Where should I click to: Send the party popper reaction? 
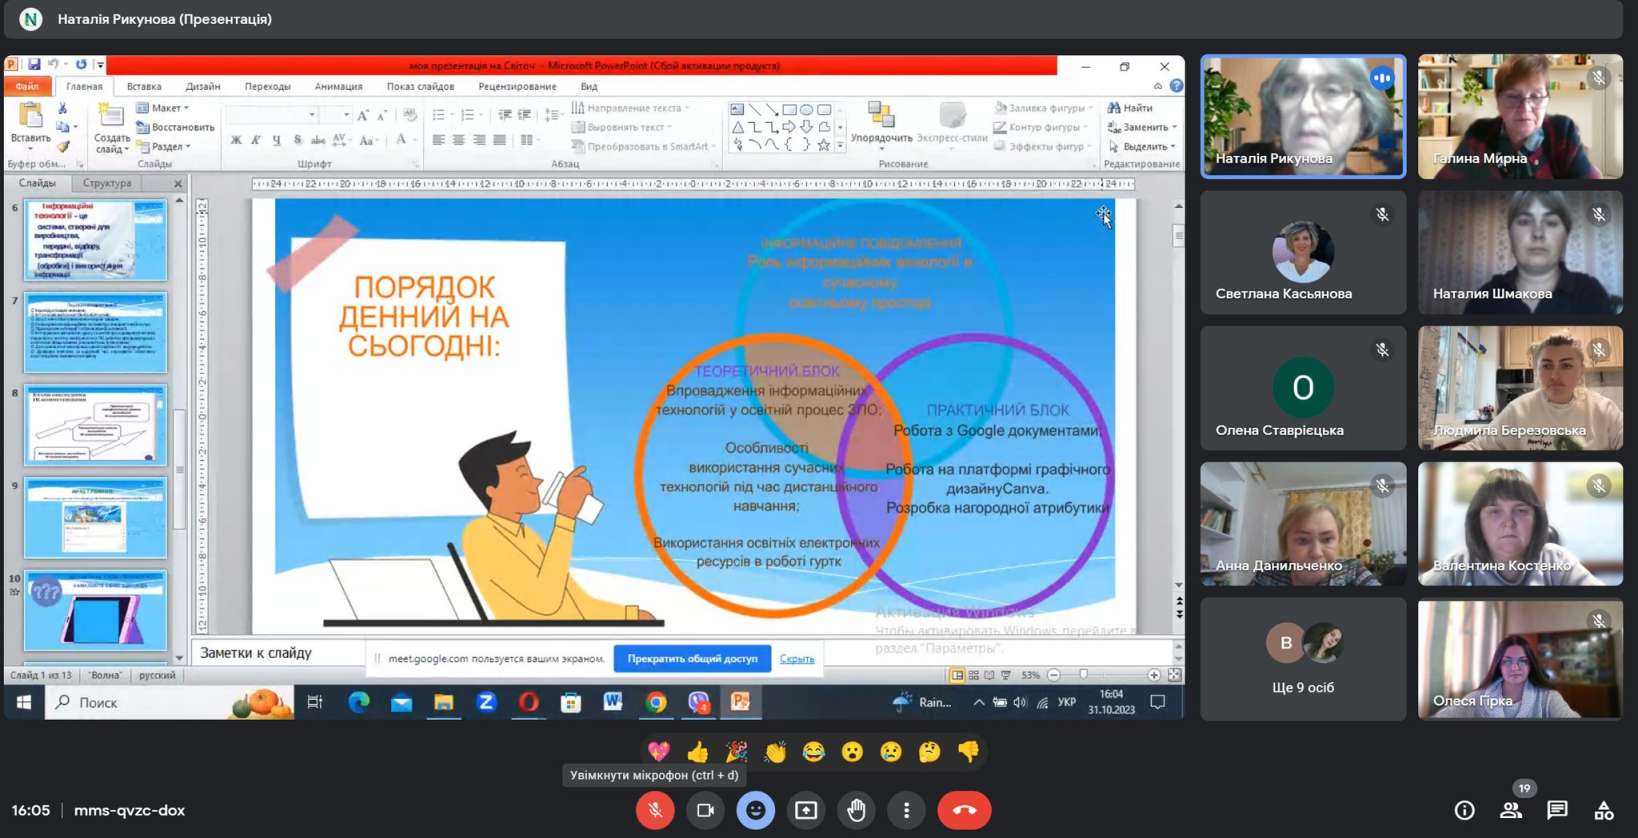pyautogui.click(x=736, y=751)
